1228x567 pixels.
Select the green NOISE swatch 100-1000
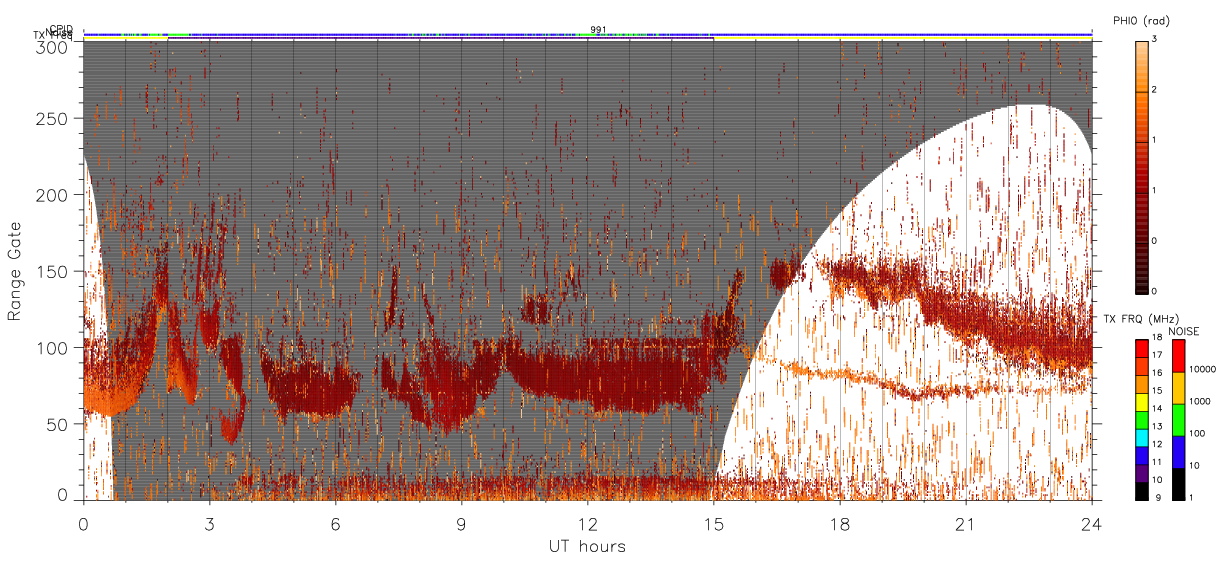(x=1178, y=420)
